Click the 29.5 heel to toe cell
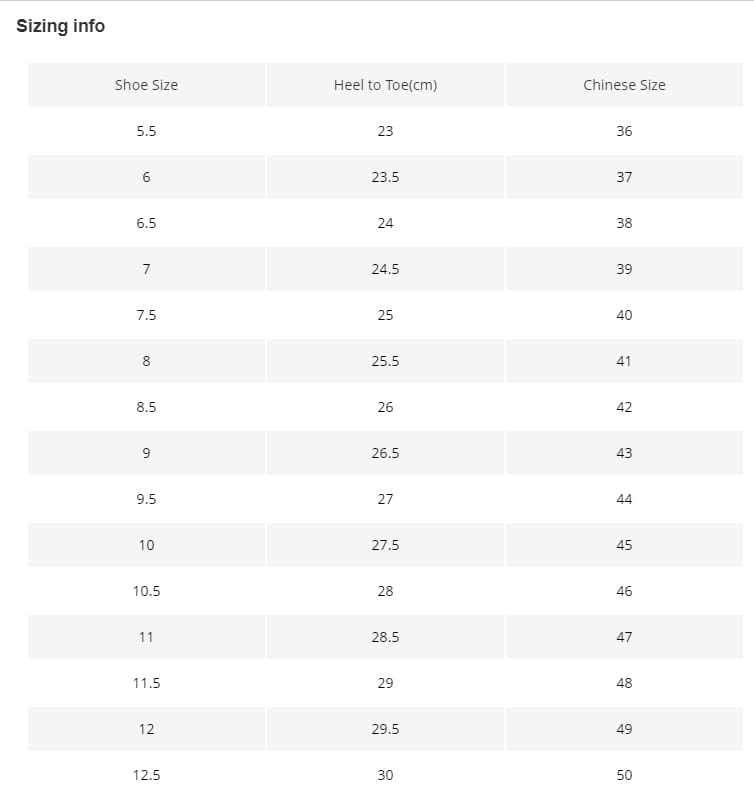This screenshot has height=798, width=754. (386, 729)
